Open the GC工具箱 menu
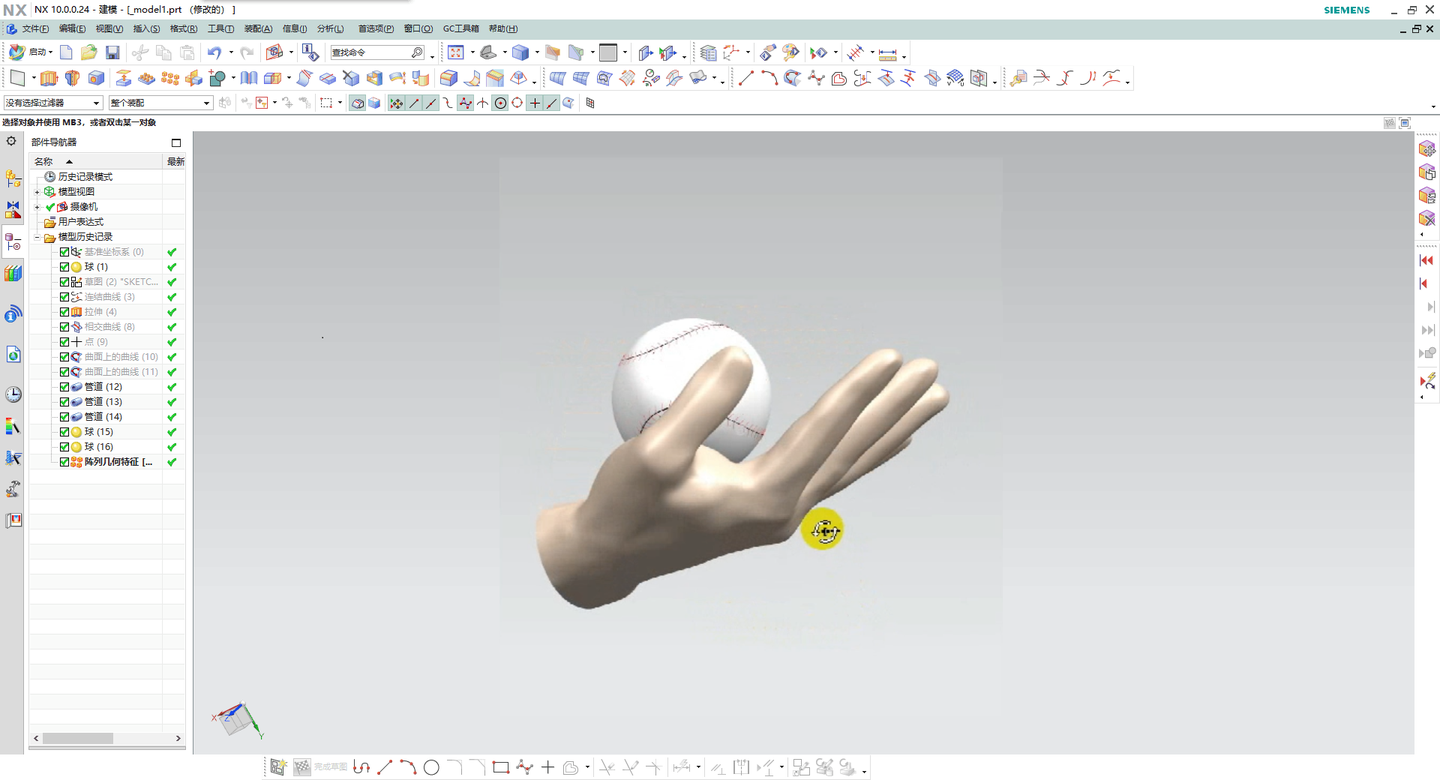1440x780 pixels. 461,29
